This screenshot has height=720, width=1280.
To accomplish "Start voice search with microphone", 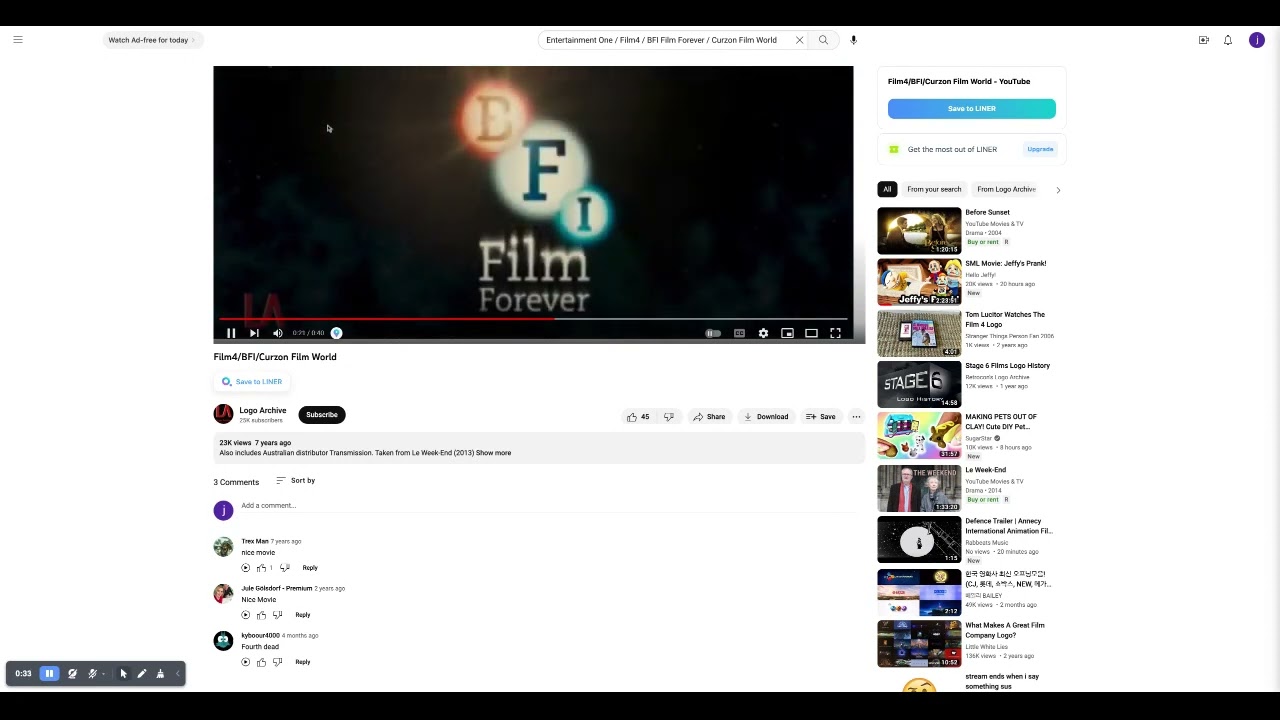I will tap(853, 40).
